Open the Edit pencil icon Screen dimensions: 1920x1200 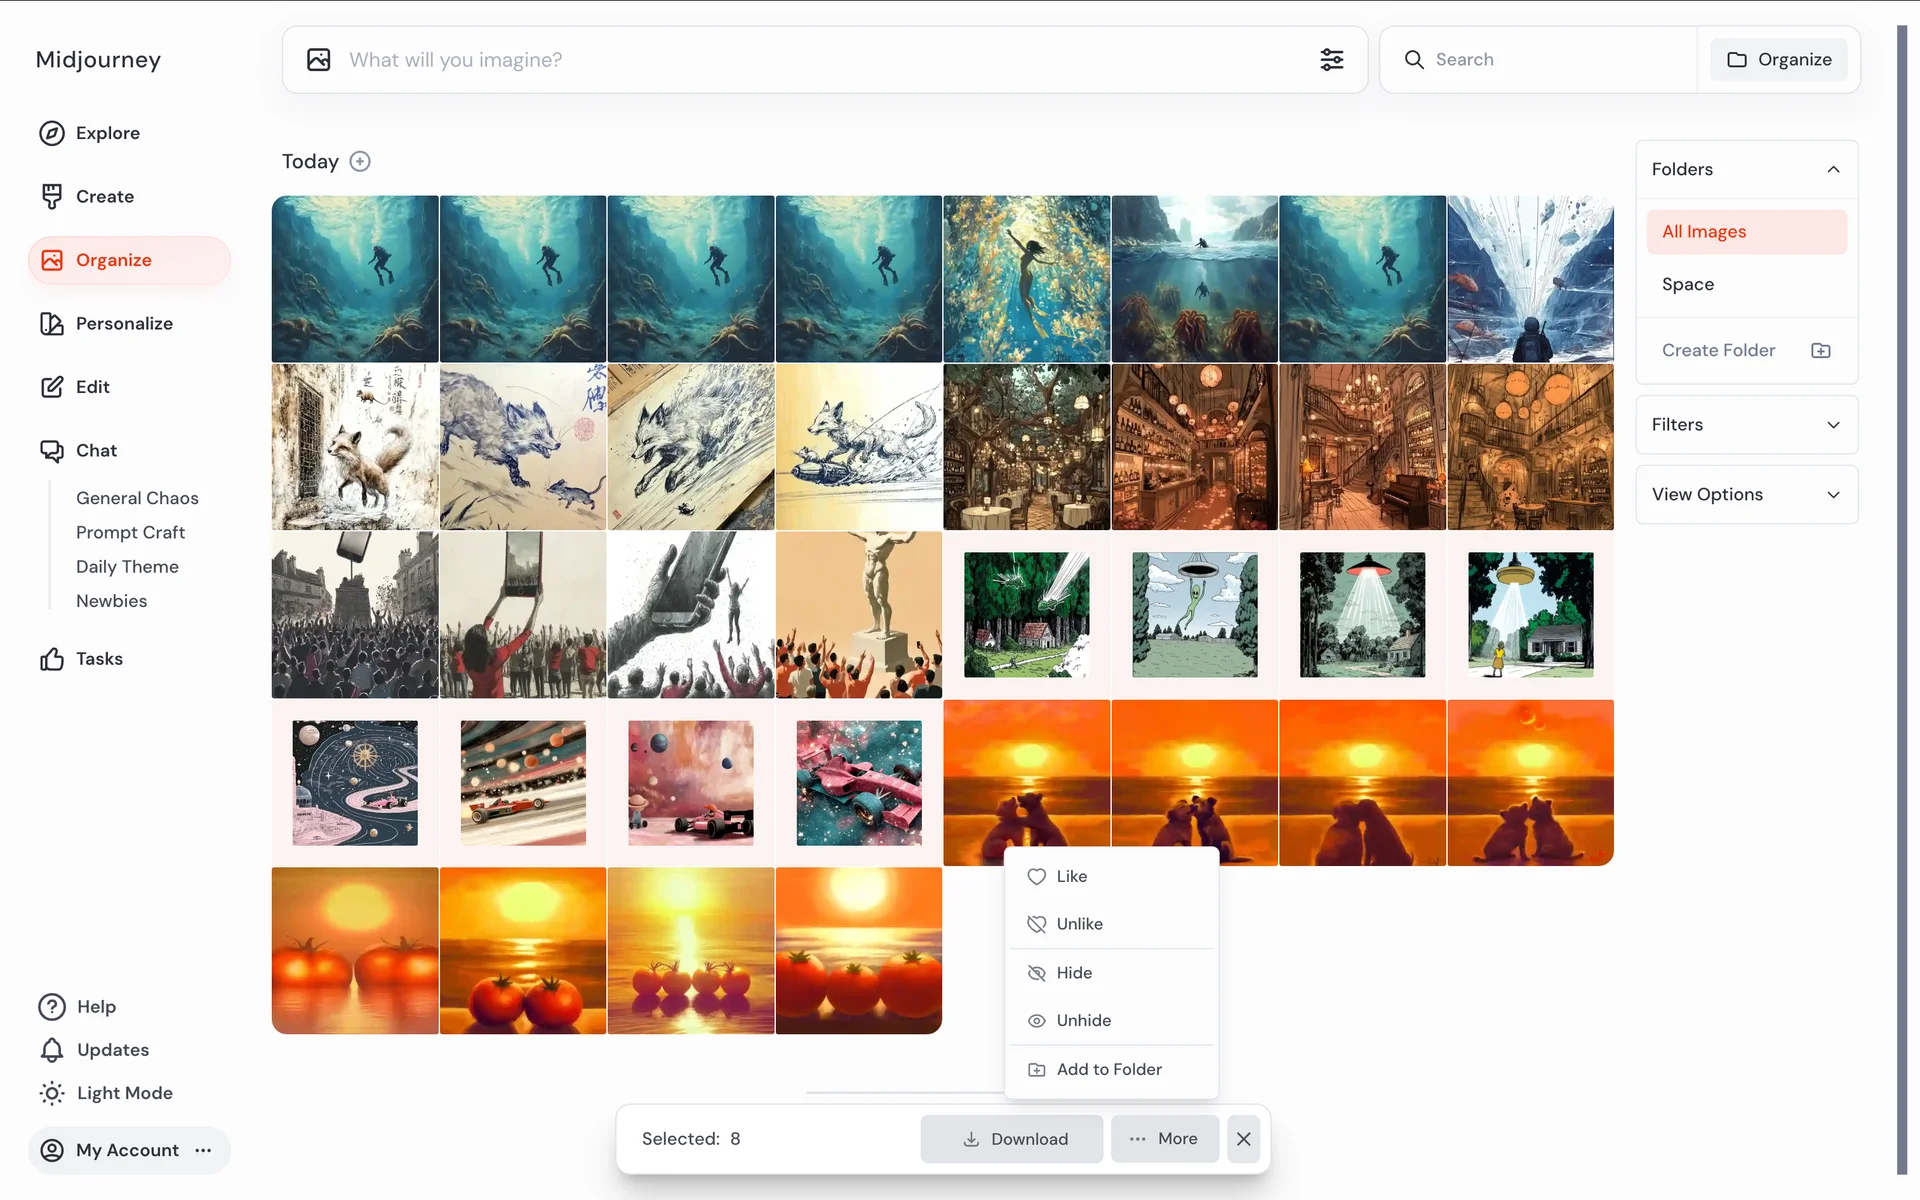coord(52,387)
